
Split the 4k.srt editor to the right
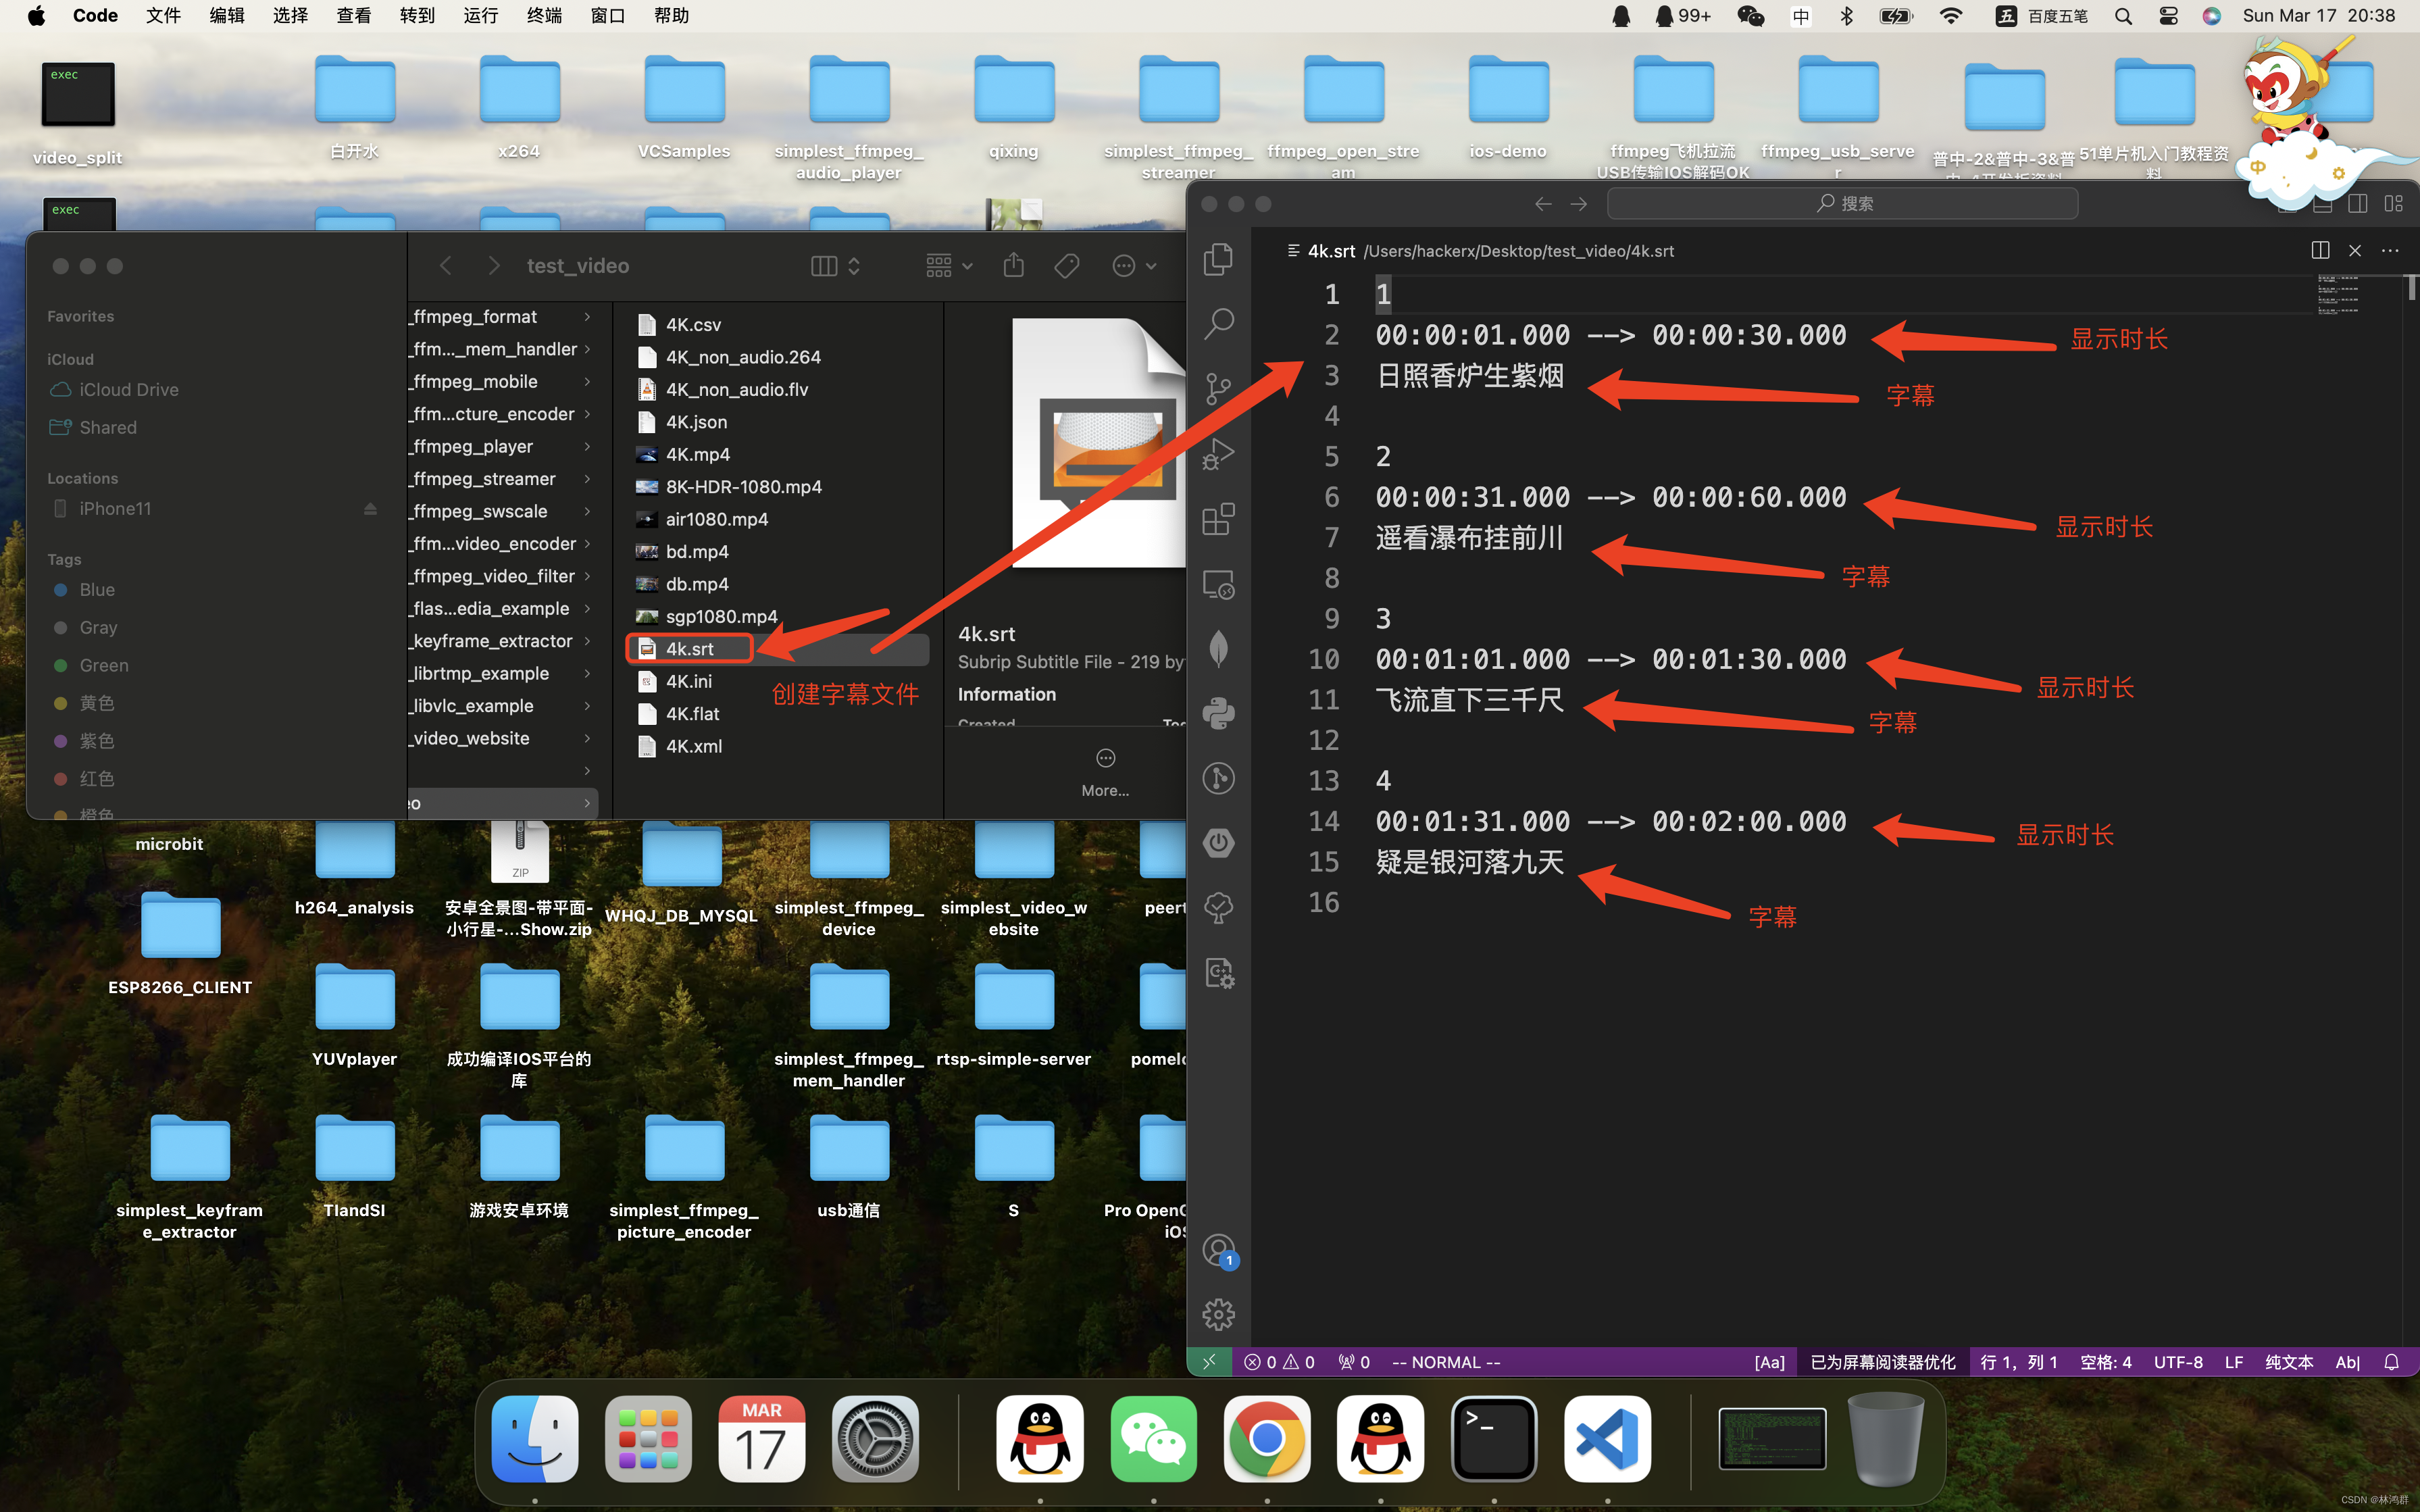coord(2320,250)
